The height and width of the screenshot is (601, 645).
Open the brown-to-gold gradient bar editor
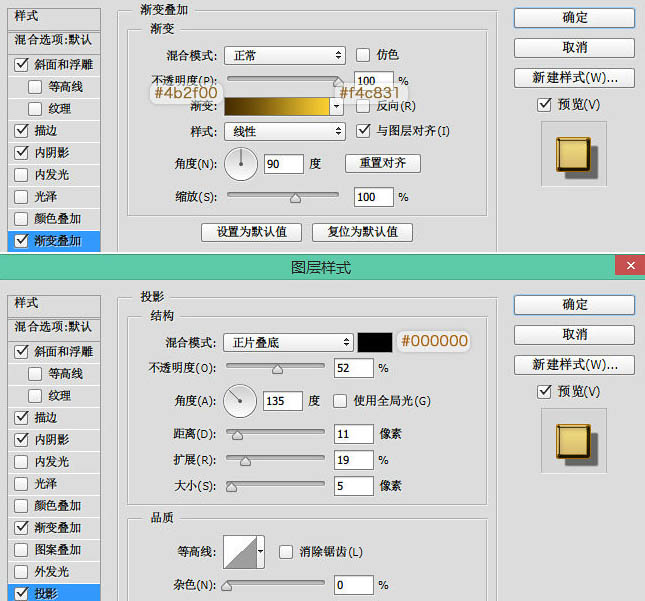pyautogui.click(x=277, y=107)
